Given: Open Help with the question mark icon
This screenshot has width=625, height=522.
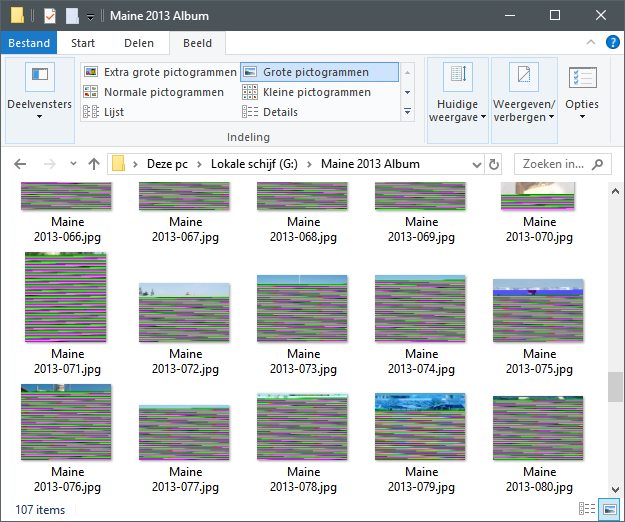Looking at the screenshot, I should tap(612, 42).
